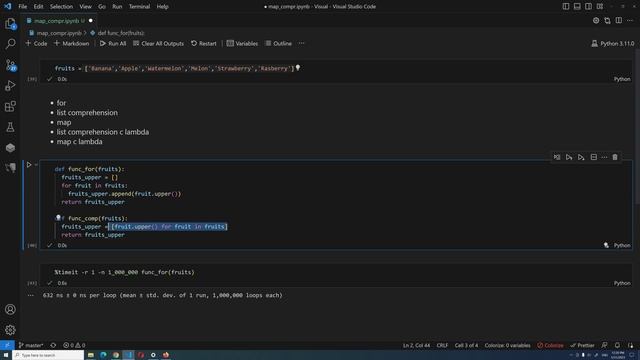Viewport: 640px width, 360px height.
Task: Open more cell actions in cell toolbar
Action: pyautogui.click(x=604, y=157)
